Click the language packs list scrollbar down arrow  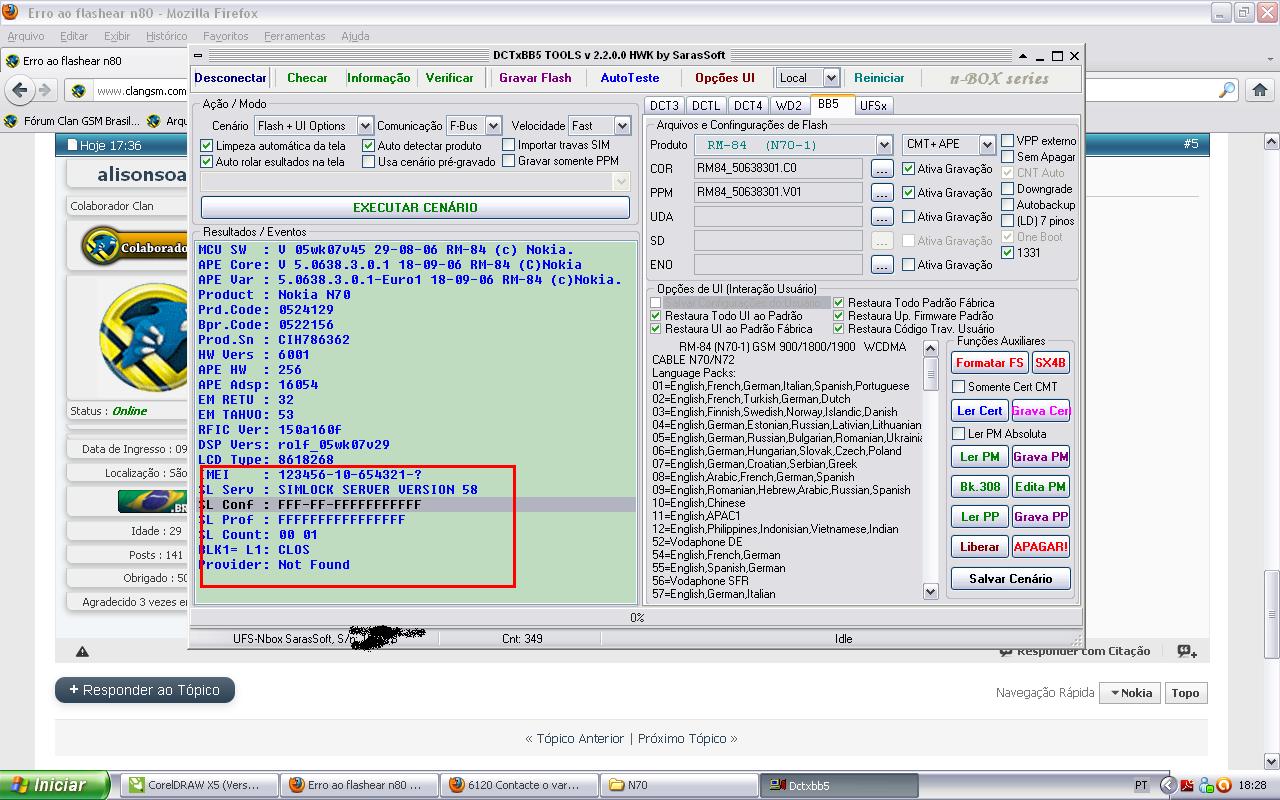pos(931,592)
